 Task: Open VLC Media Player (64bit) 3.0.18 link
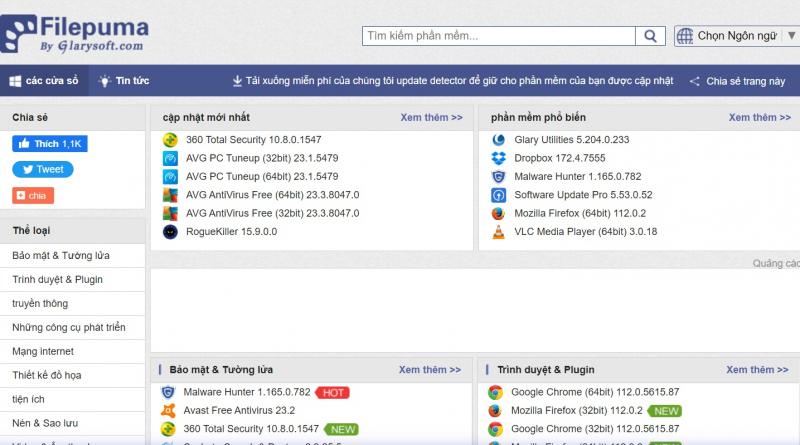pyautogui.click(x=586, y=232)
